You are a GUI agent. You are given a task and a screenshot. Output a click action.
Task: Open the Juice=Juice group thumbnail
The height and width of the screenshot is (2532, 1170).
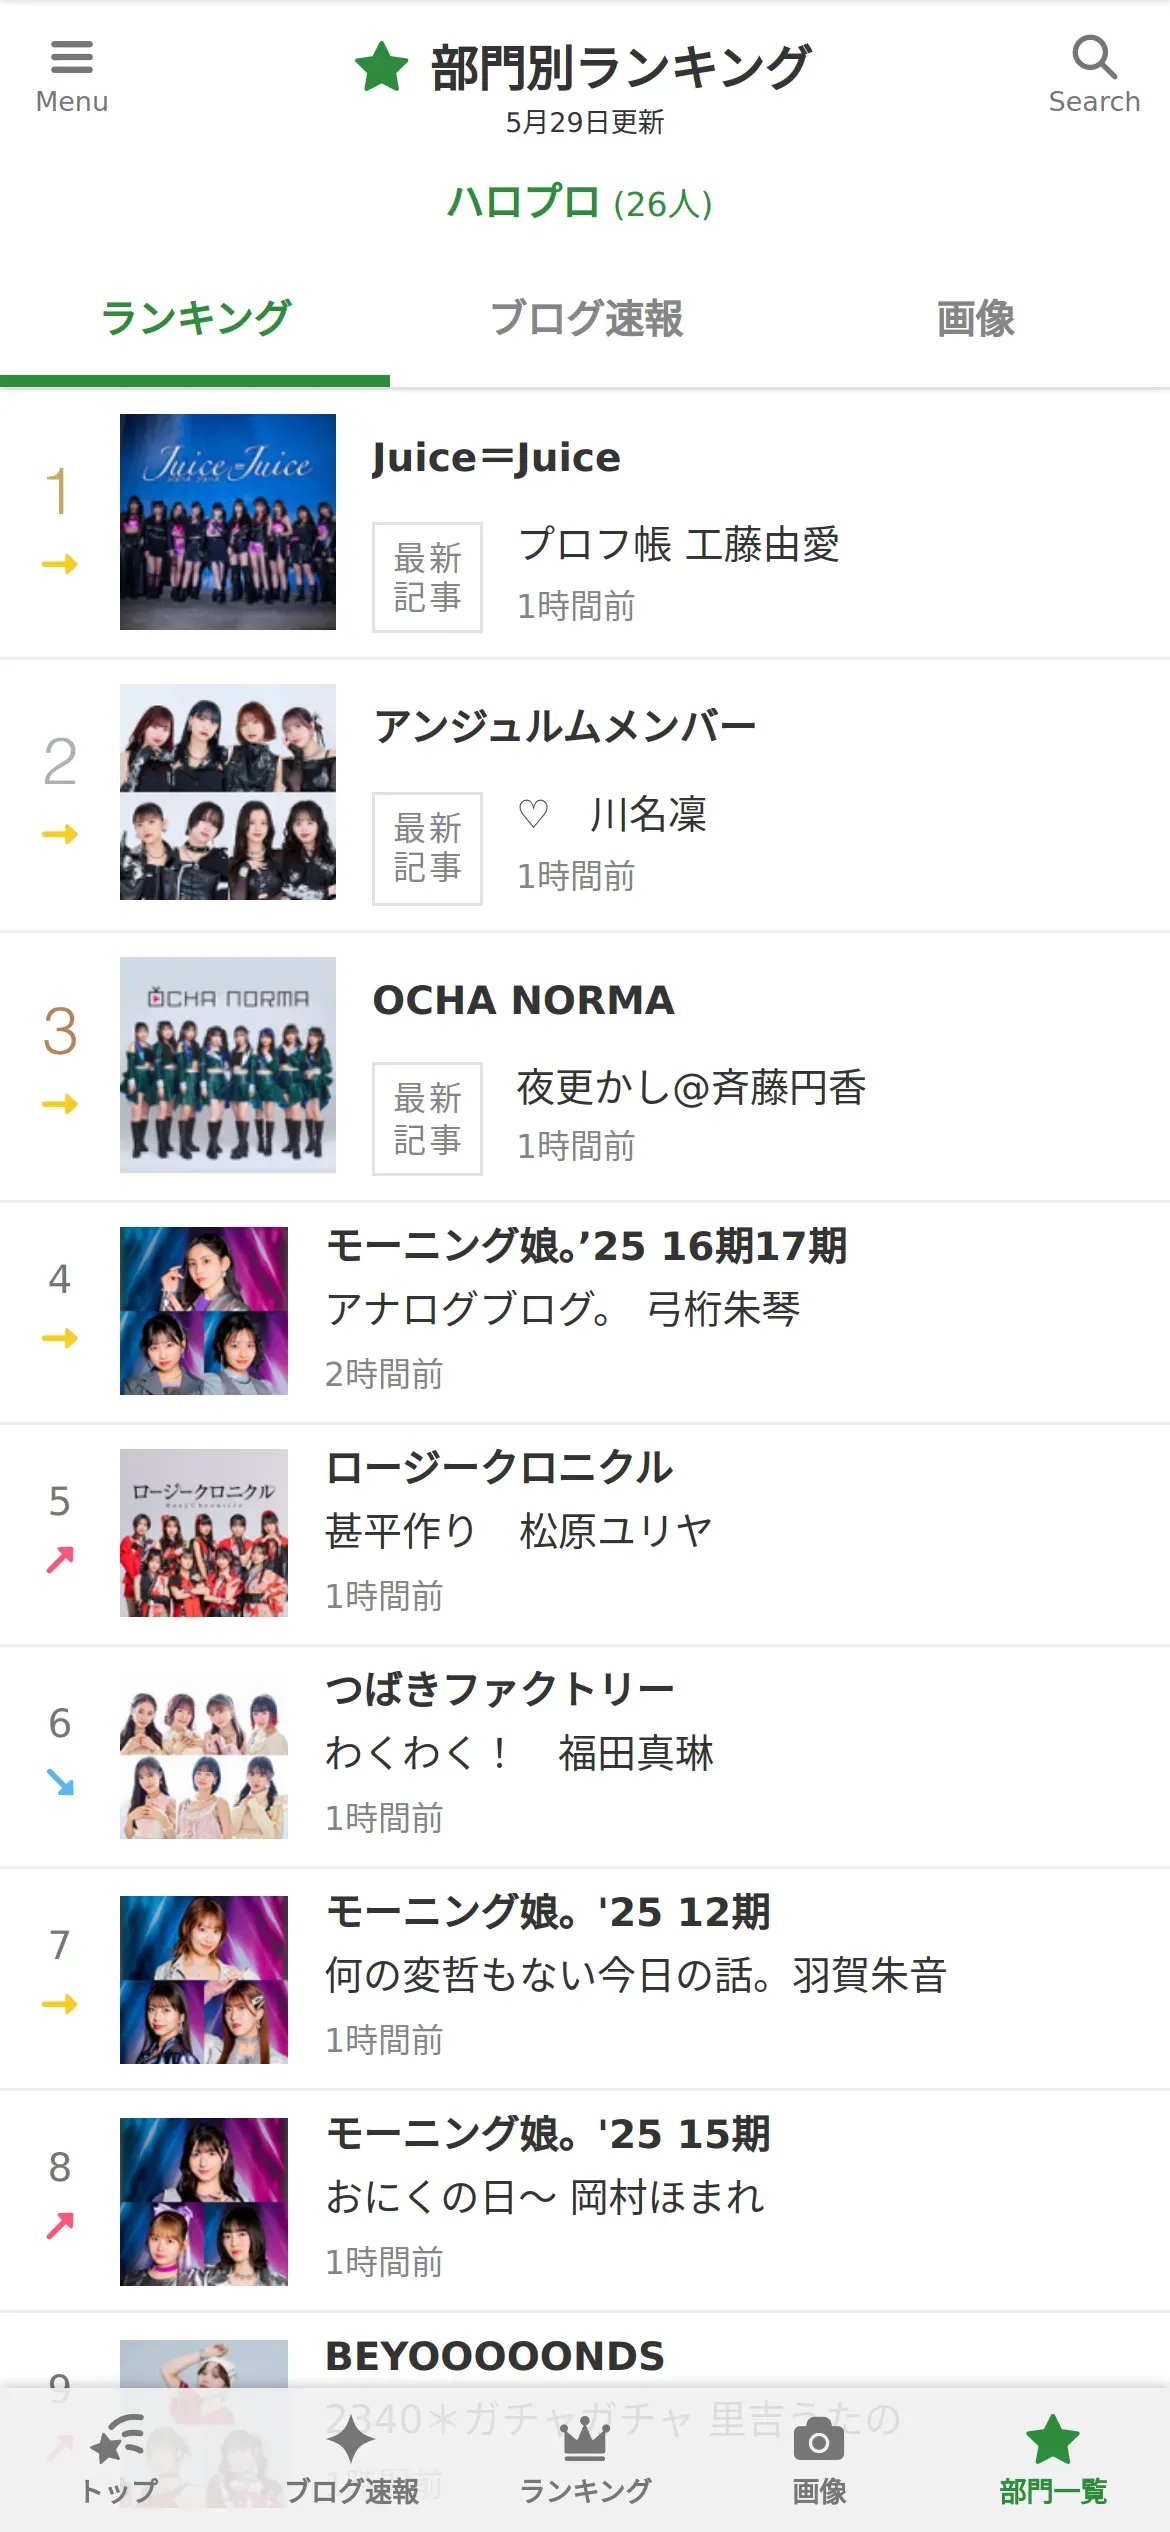pyautogui.click(x=228, y=522)
